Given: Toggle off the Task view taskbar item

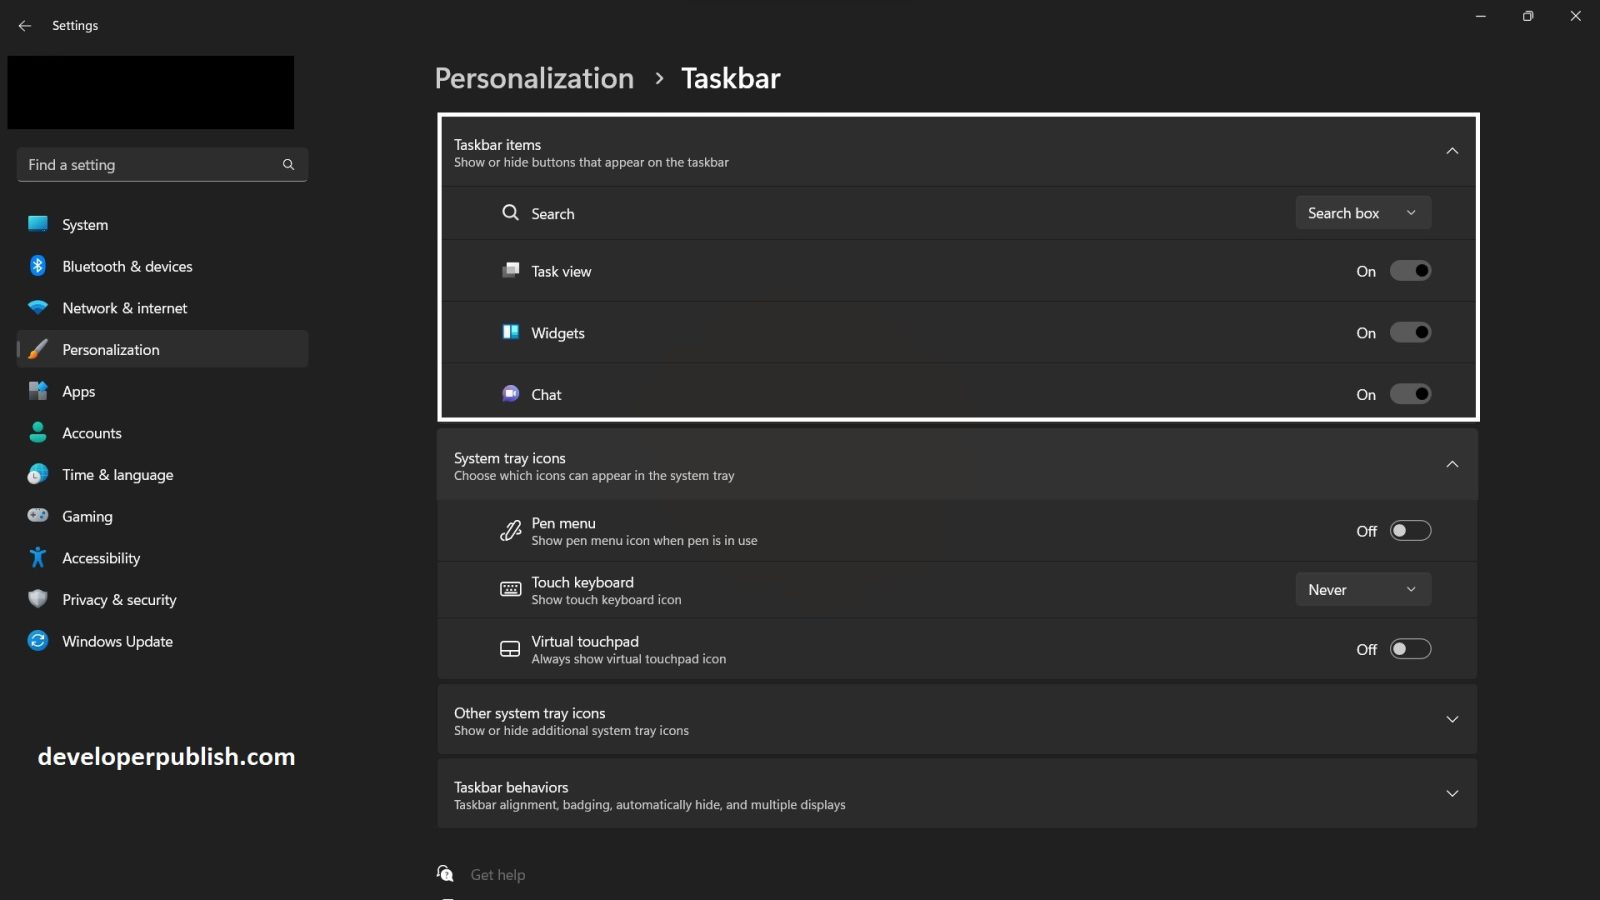Looking at the screenshot, I should click(1411, 270).
